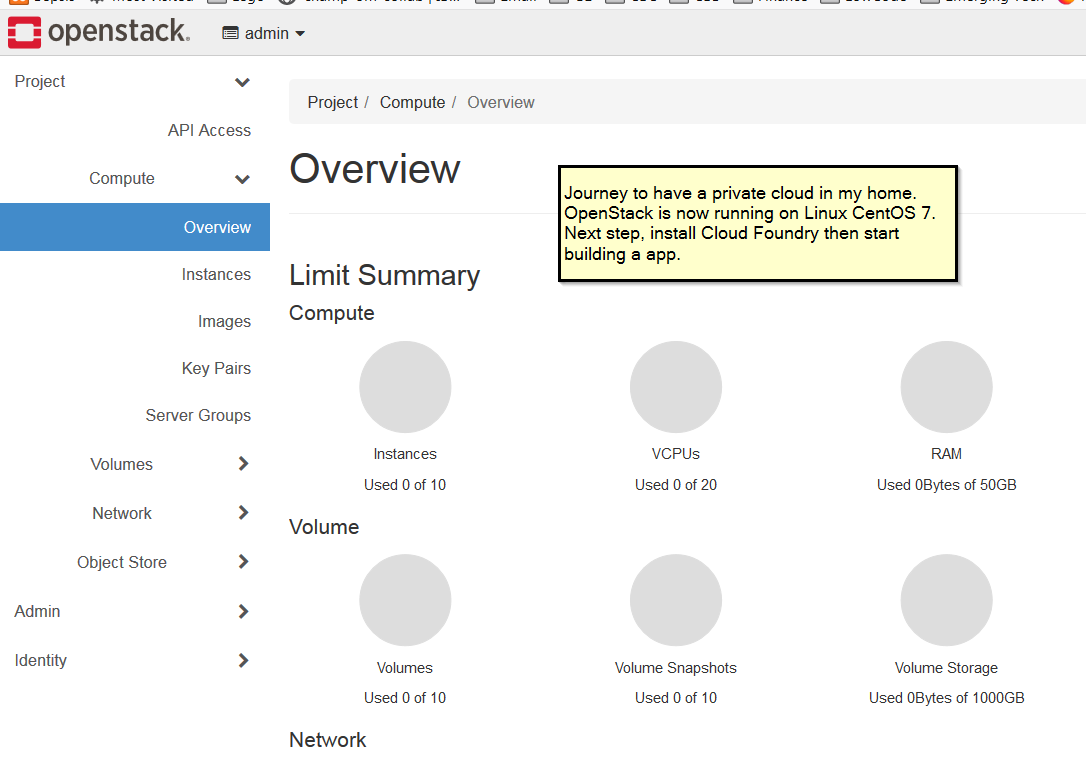
Task: Click the Volumes usage pie chart
Action: tap(405, 600)
